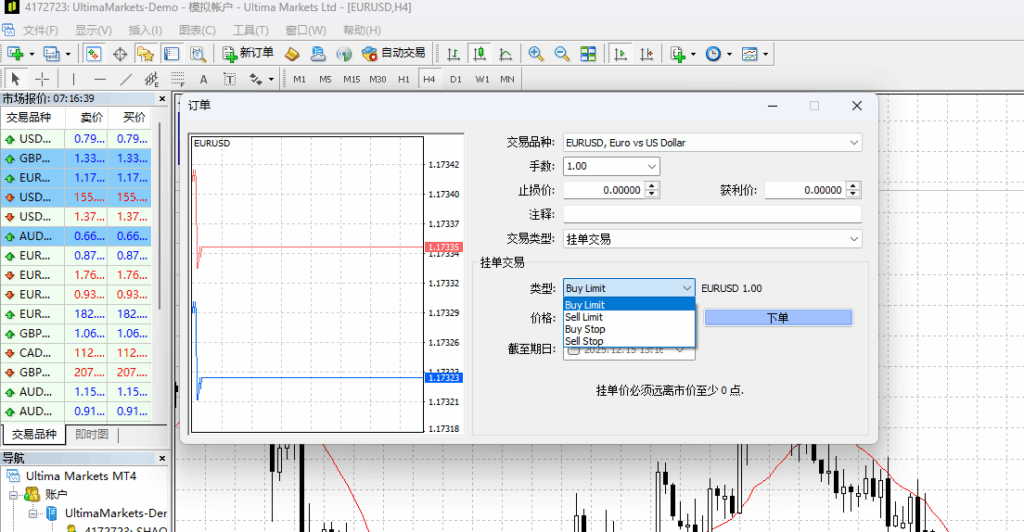The height and width of the screenshot is (532, 1024).
Task: Choose Buy Stop from the type list
Action: point(629,329)
